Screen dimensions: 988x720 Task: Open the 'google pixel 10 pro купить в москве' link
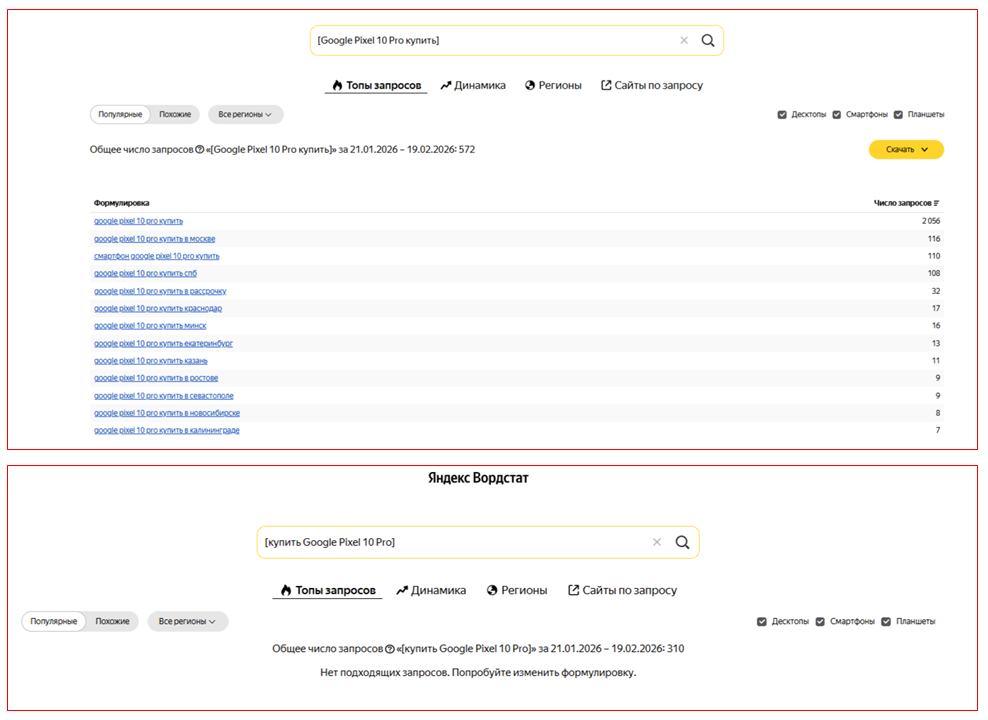pos(154,239)
